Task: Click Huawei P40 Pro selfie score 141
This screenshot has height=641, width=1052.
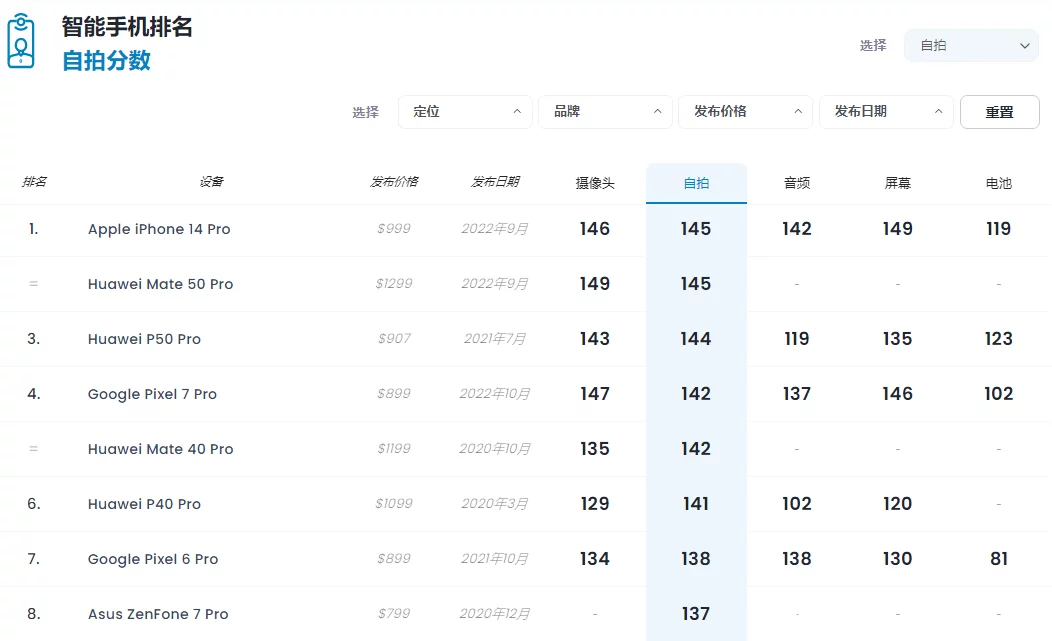Action: 696,504
